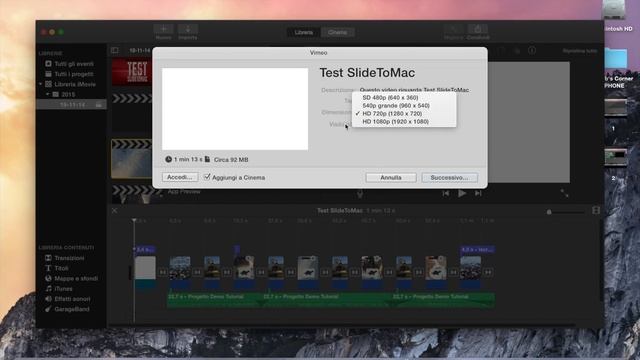Click the microphone voiceover icon
Screen dimensions: 640x360
[x=360, y=193]
